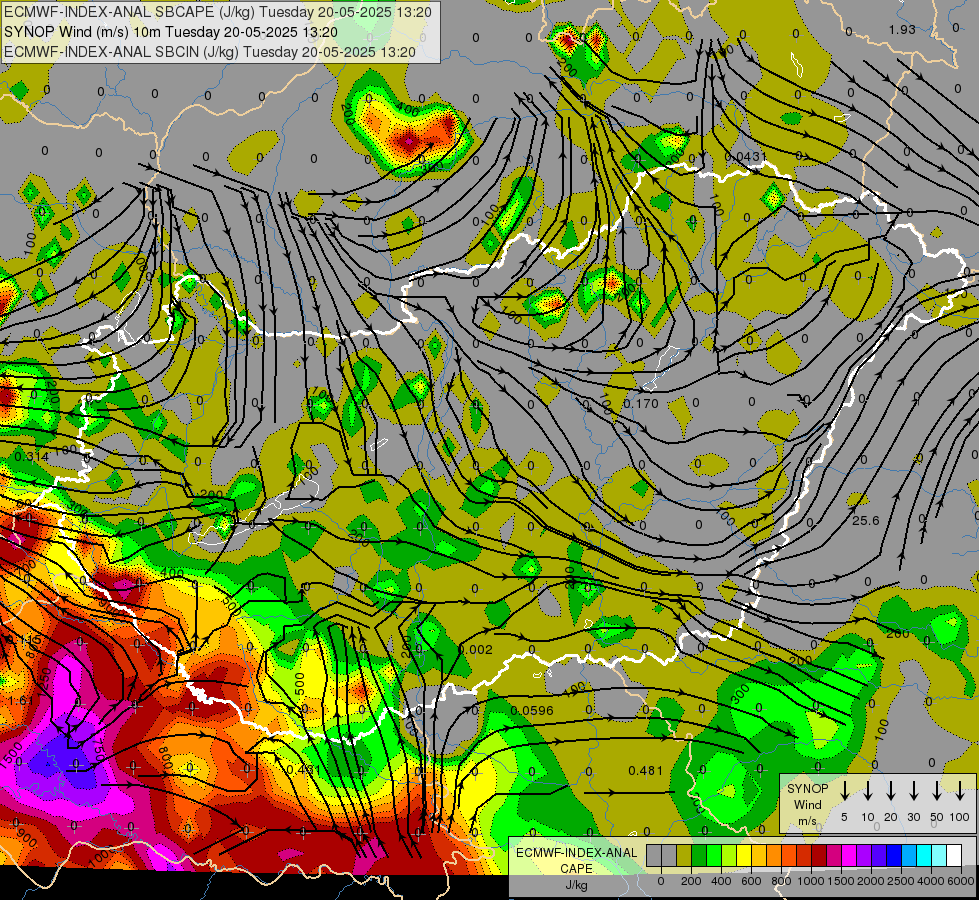The height and width of the screenshot is (900, 979).
Task: Select the dark blue swatch in CAPE legend
Action: pyautogui.click(x=894, y=855)
